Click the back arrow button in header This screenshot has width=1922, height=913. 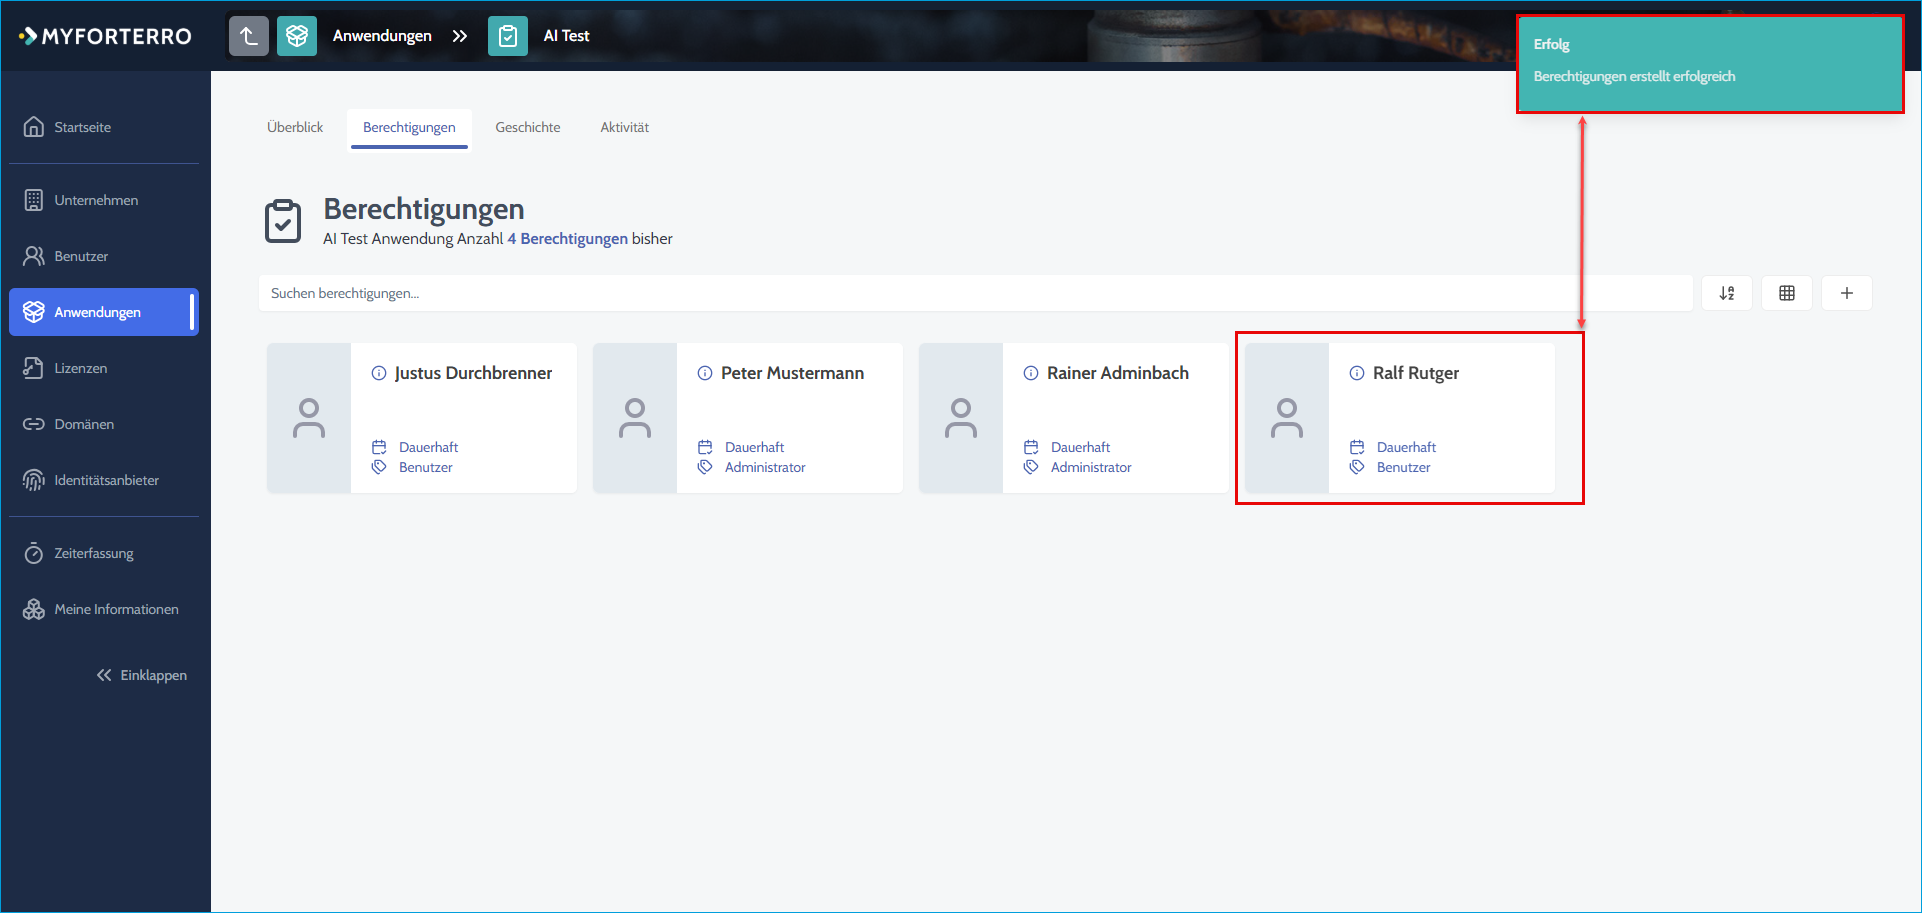pyautogui.click(x=249, y=36)
